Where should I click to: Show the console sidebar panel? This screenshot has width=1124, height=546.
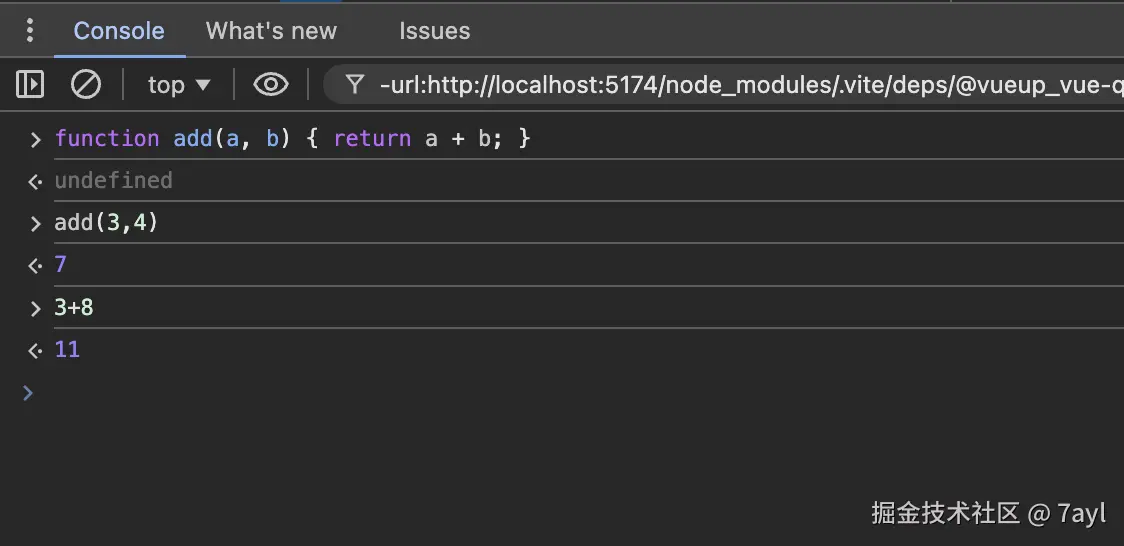tap(30, 85)
